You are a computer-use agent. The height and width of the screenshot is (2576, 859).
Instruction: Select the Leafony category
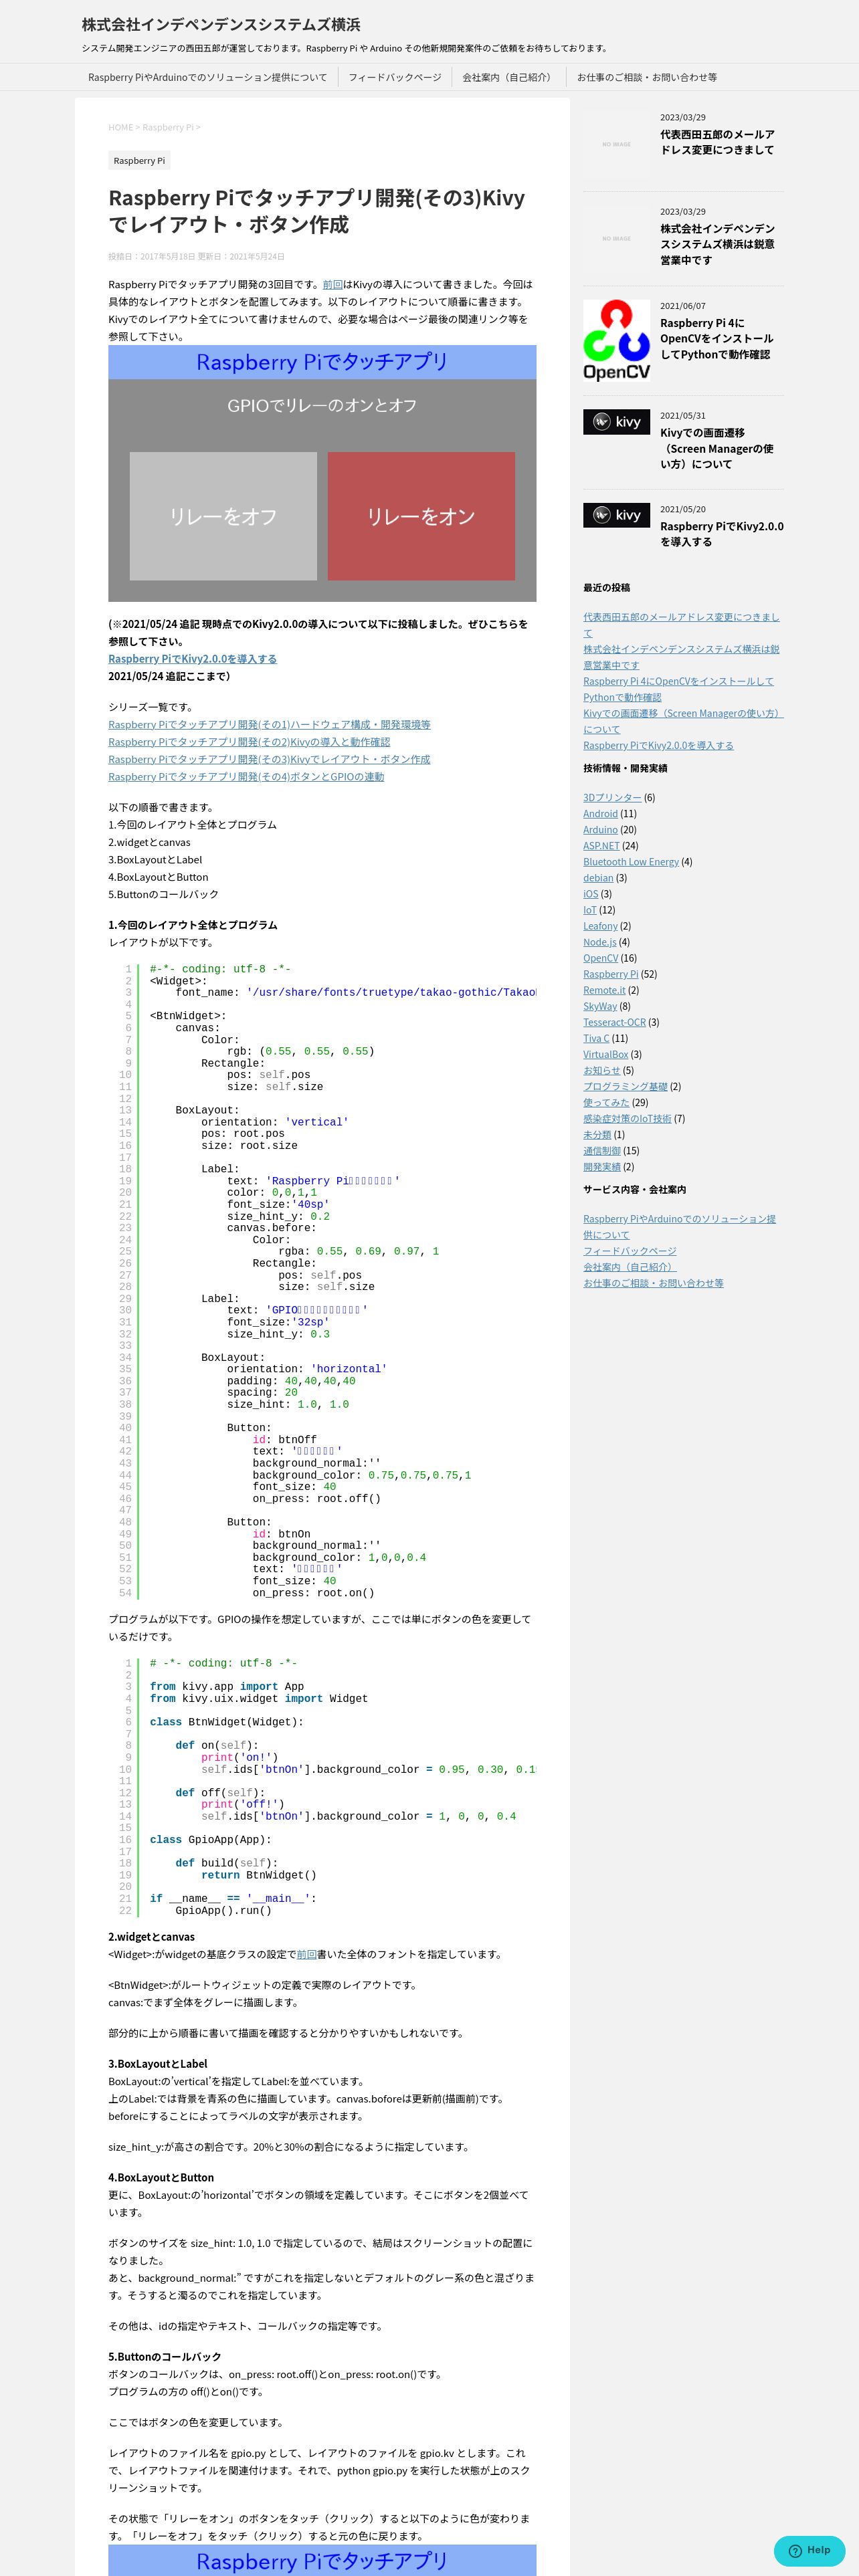pos(600,926)
